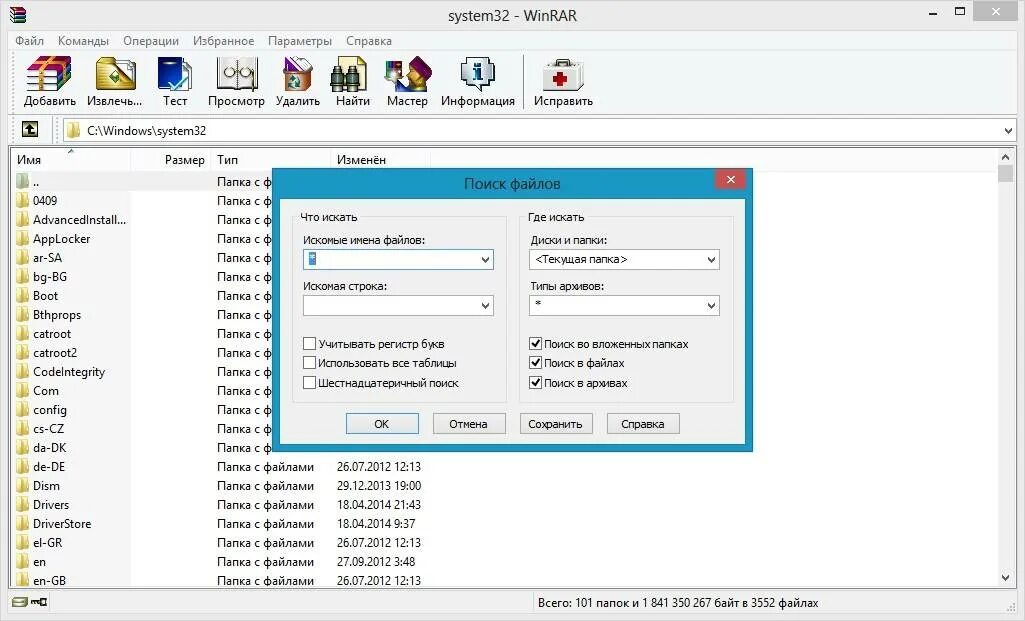Click the Сохранить button
This screenshot has width=1025, height=621.
(x=556, y=424)
